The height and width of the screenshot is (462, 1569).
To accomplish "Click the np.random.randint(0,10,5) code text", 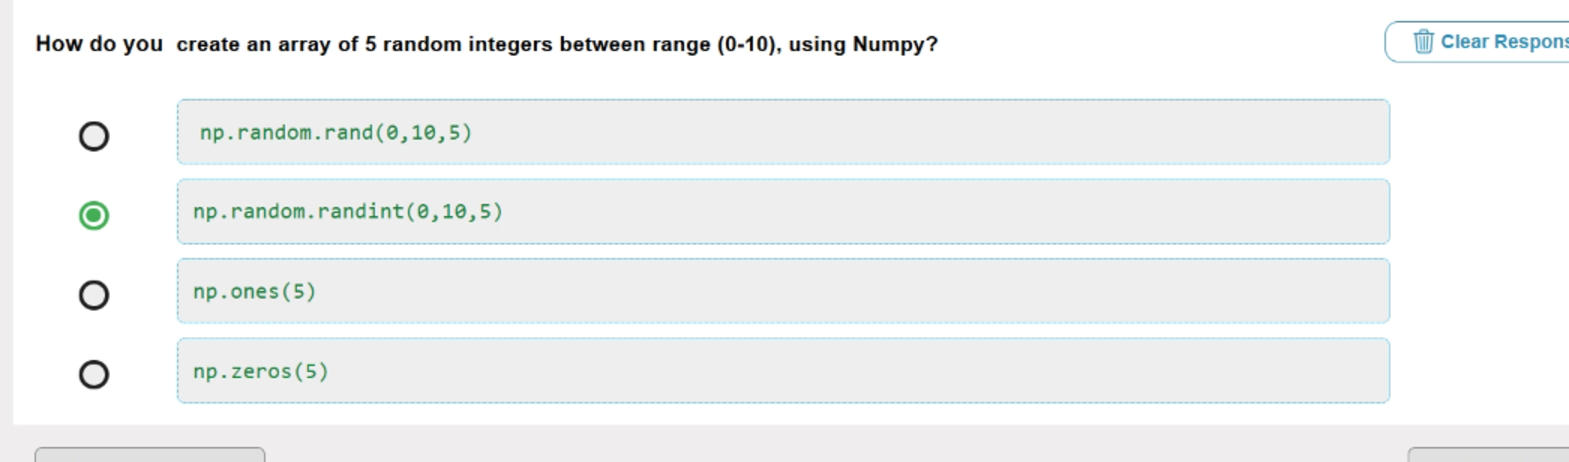I will coord(348,211).
